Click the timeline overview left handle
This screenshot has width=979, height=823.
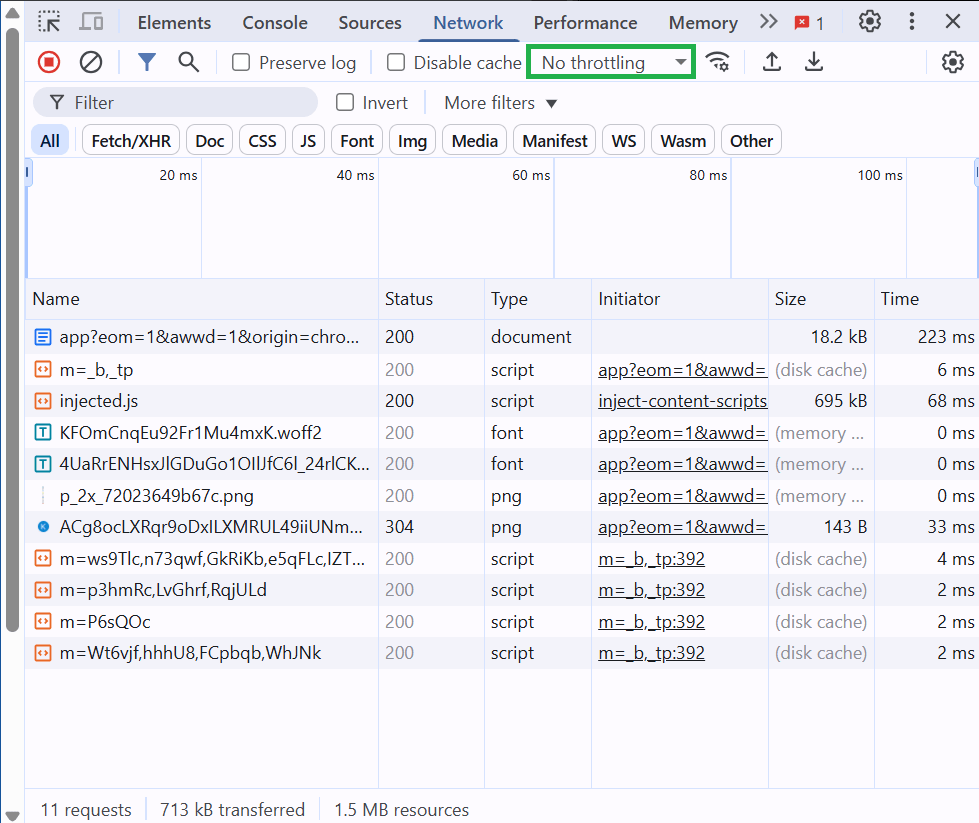28,172
